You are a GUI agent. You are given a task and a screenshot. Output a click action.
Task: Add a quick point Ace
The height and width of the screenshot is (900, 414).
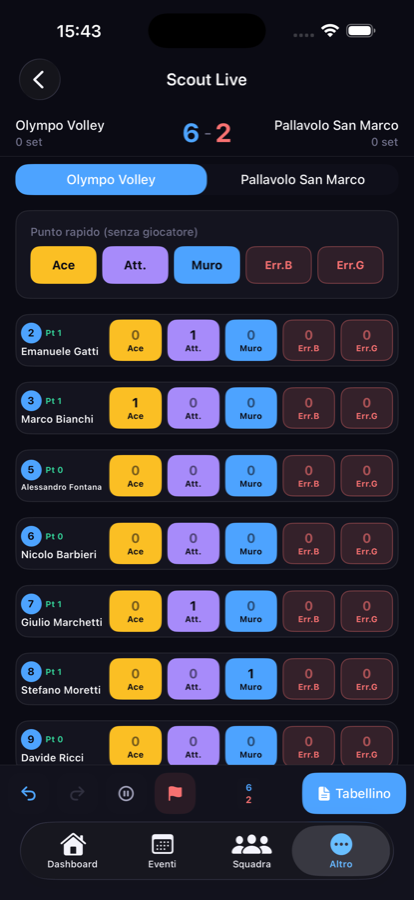click(x=63, y=265)
